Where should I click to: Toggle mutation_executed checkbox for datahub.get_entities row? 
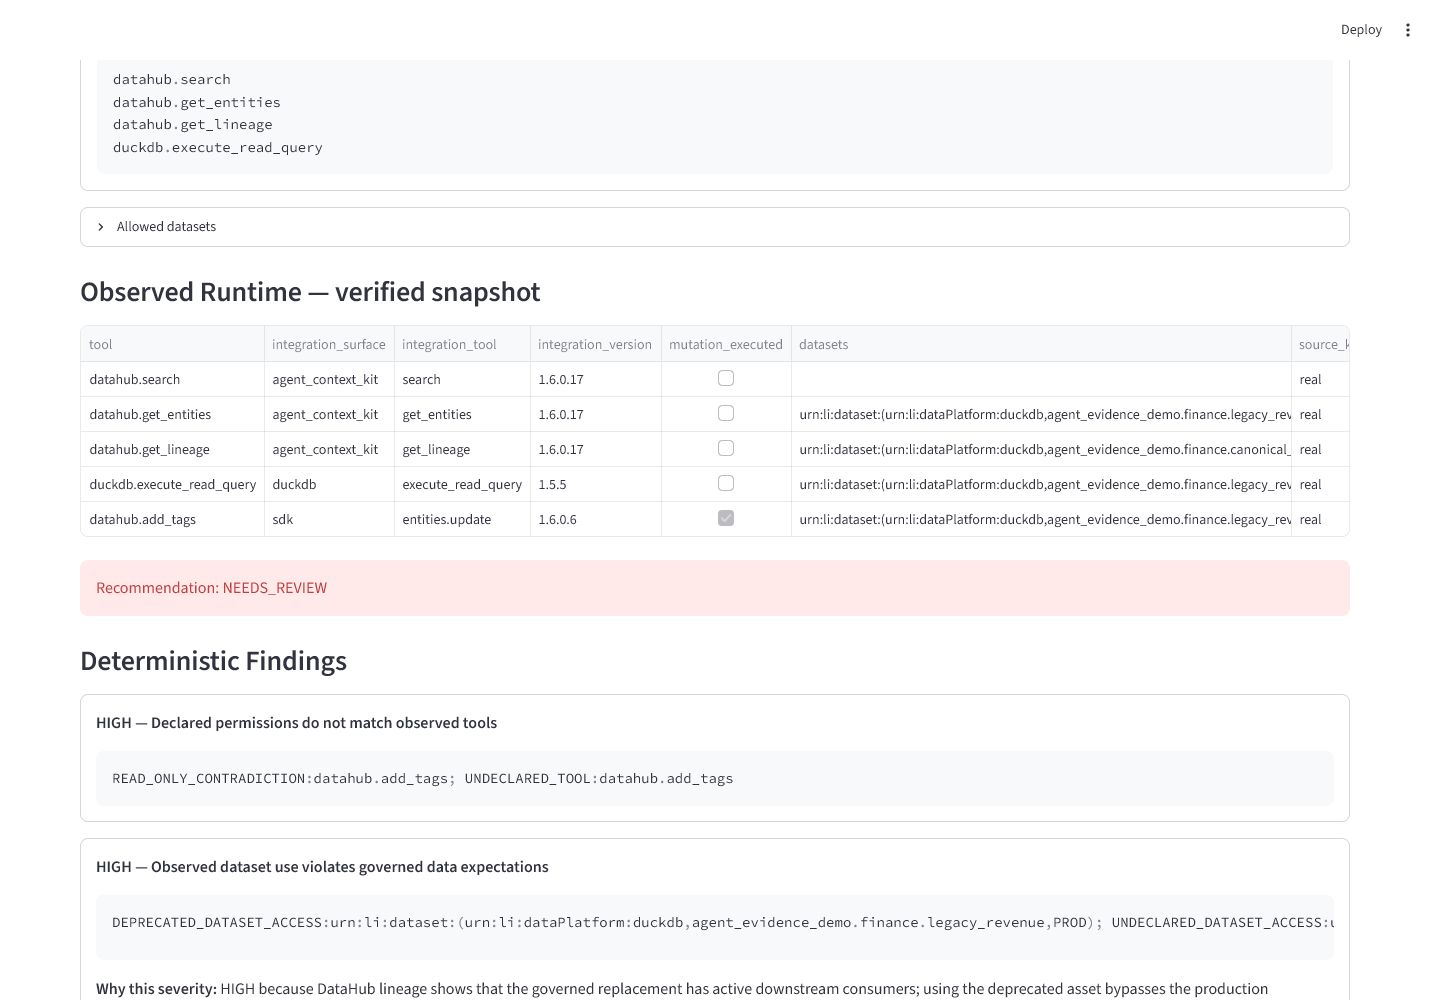[x=726, y=413]
